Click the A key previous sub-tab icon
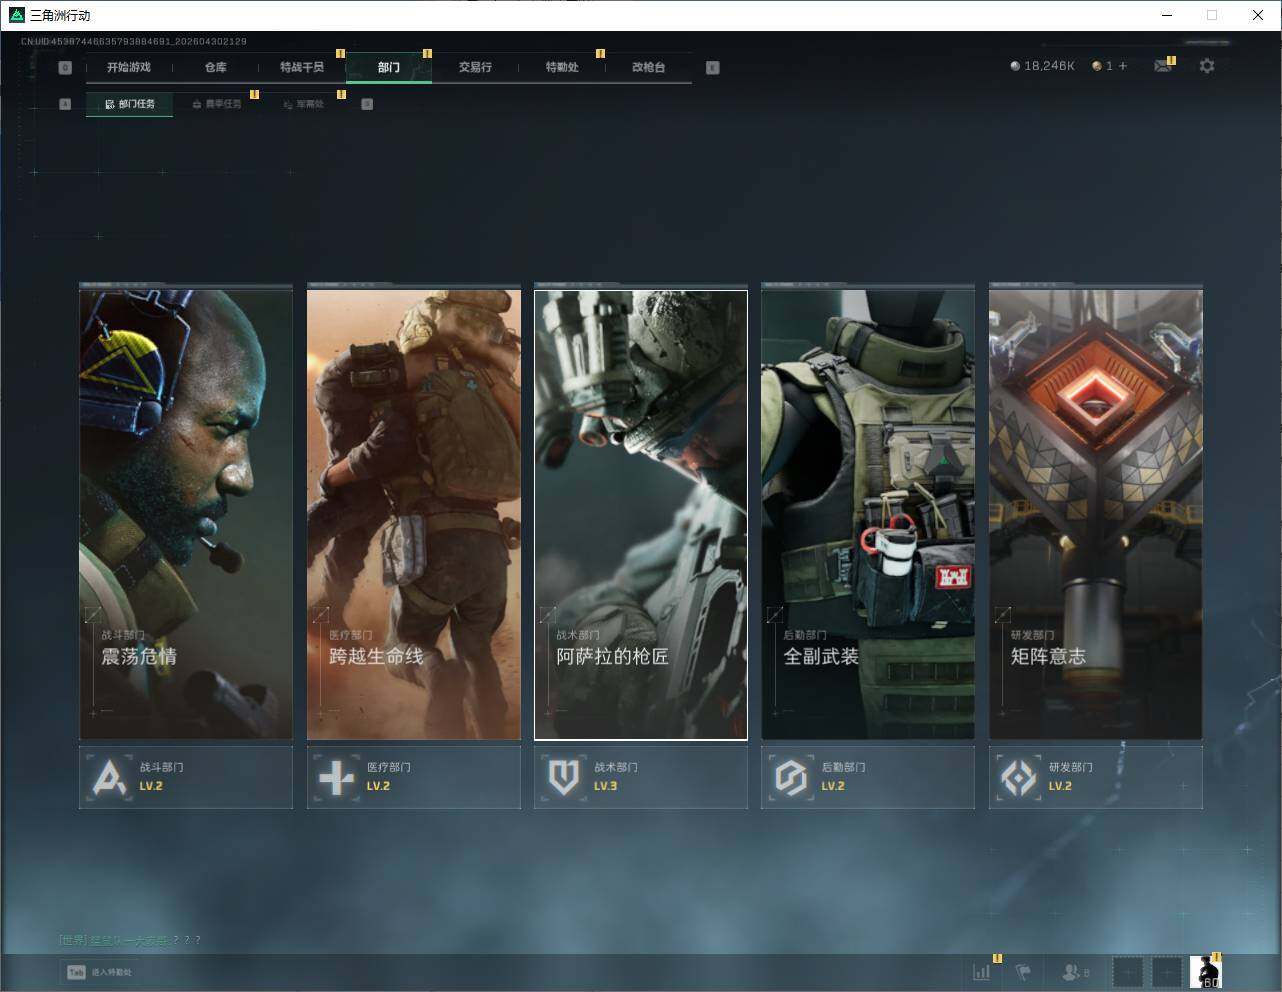Viewport: 1282px width, 992px height. pyautogui.click(x=65, y=104)
